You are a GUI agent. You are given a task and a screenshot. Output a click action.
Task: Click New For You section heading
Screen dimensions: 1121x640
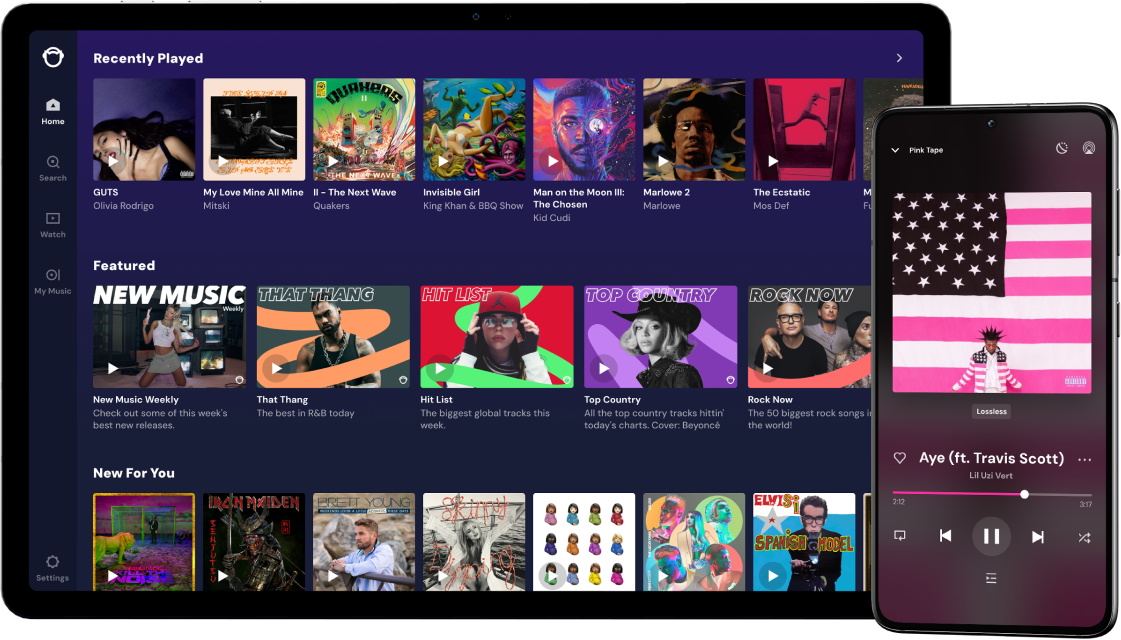pyautogui.click(x=134, y=473)
